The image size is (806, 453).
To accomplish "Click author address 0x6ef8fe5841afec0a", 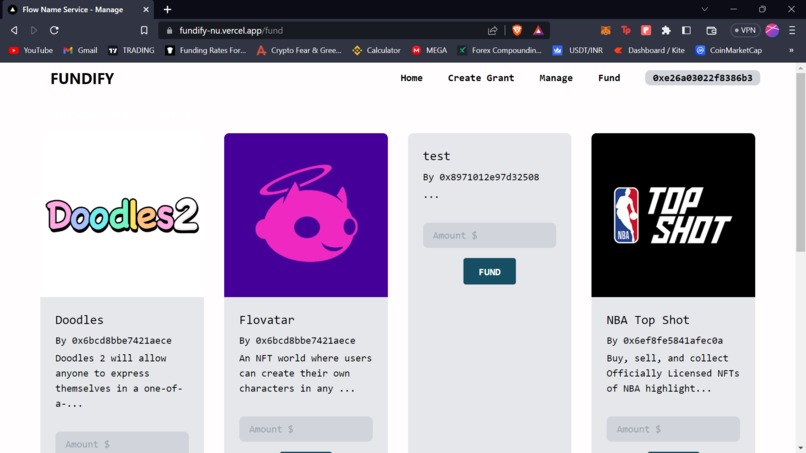I will point(673,340).
